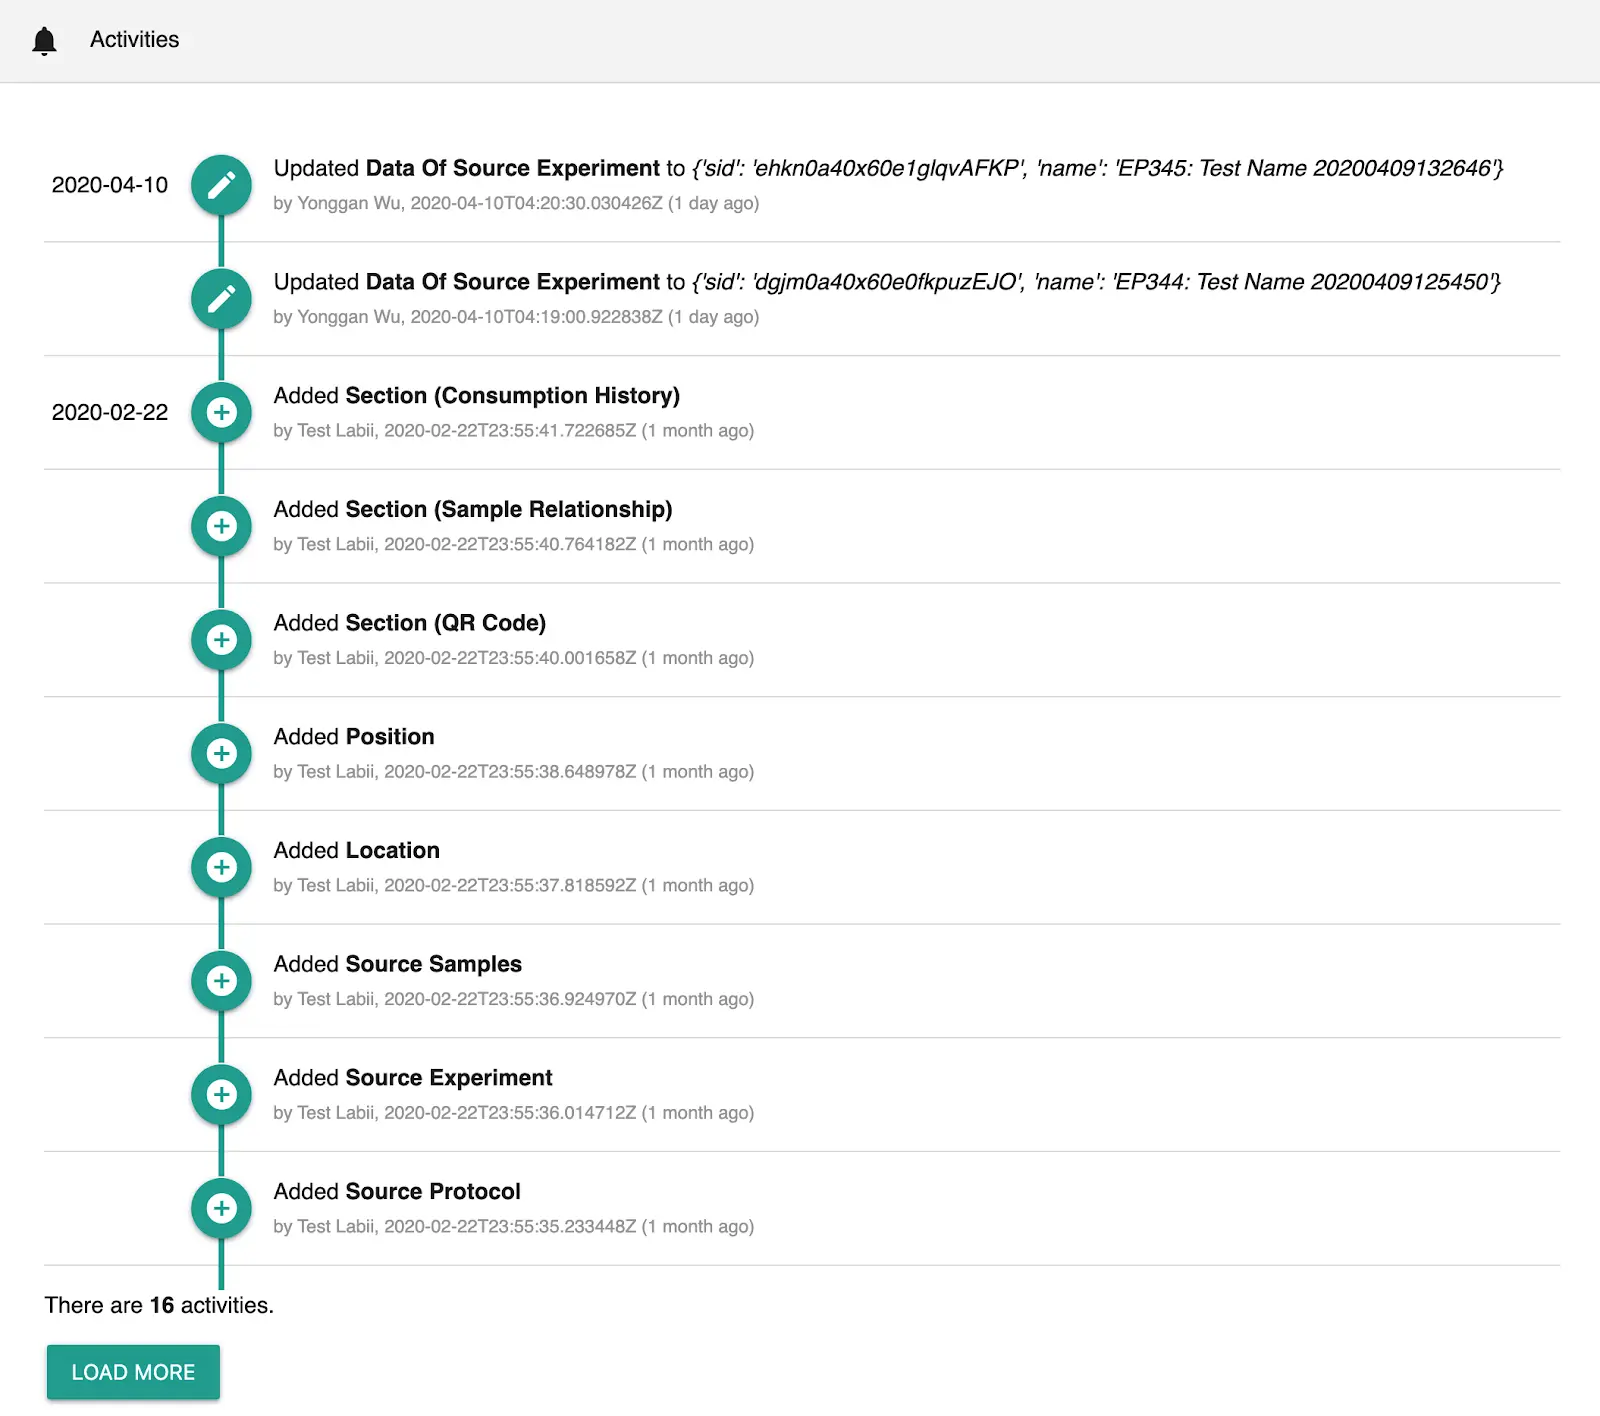Select the 2020-04-10 date marker
The height and width of the screenshot is (1416, 1600).
(x=110, y=185)
